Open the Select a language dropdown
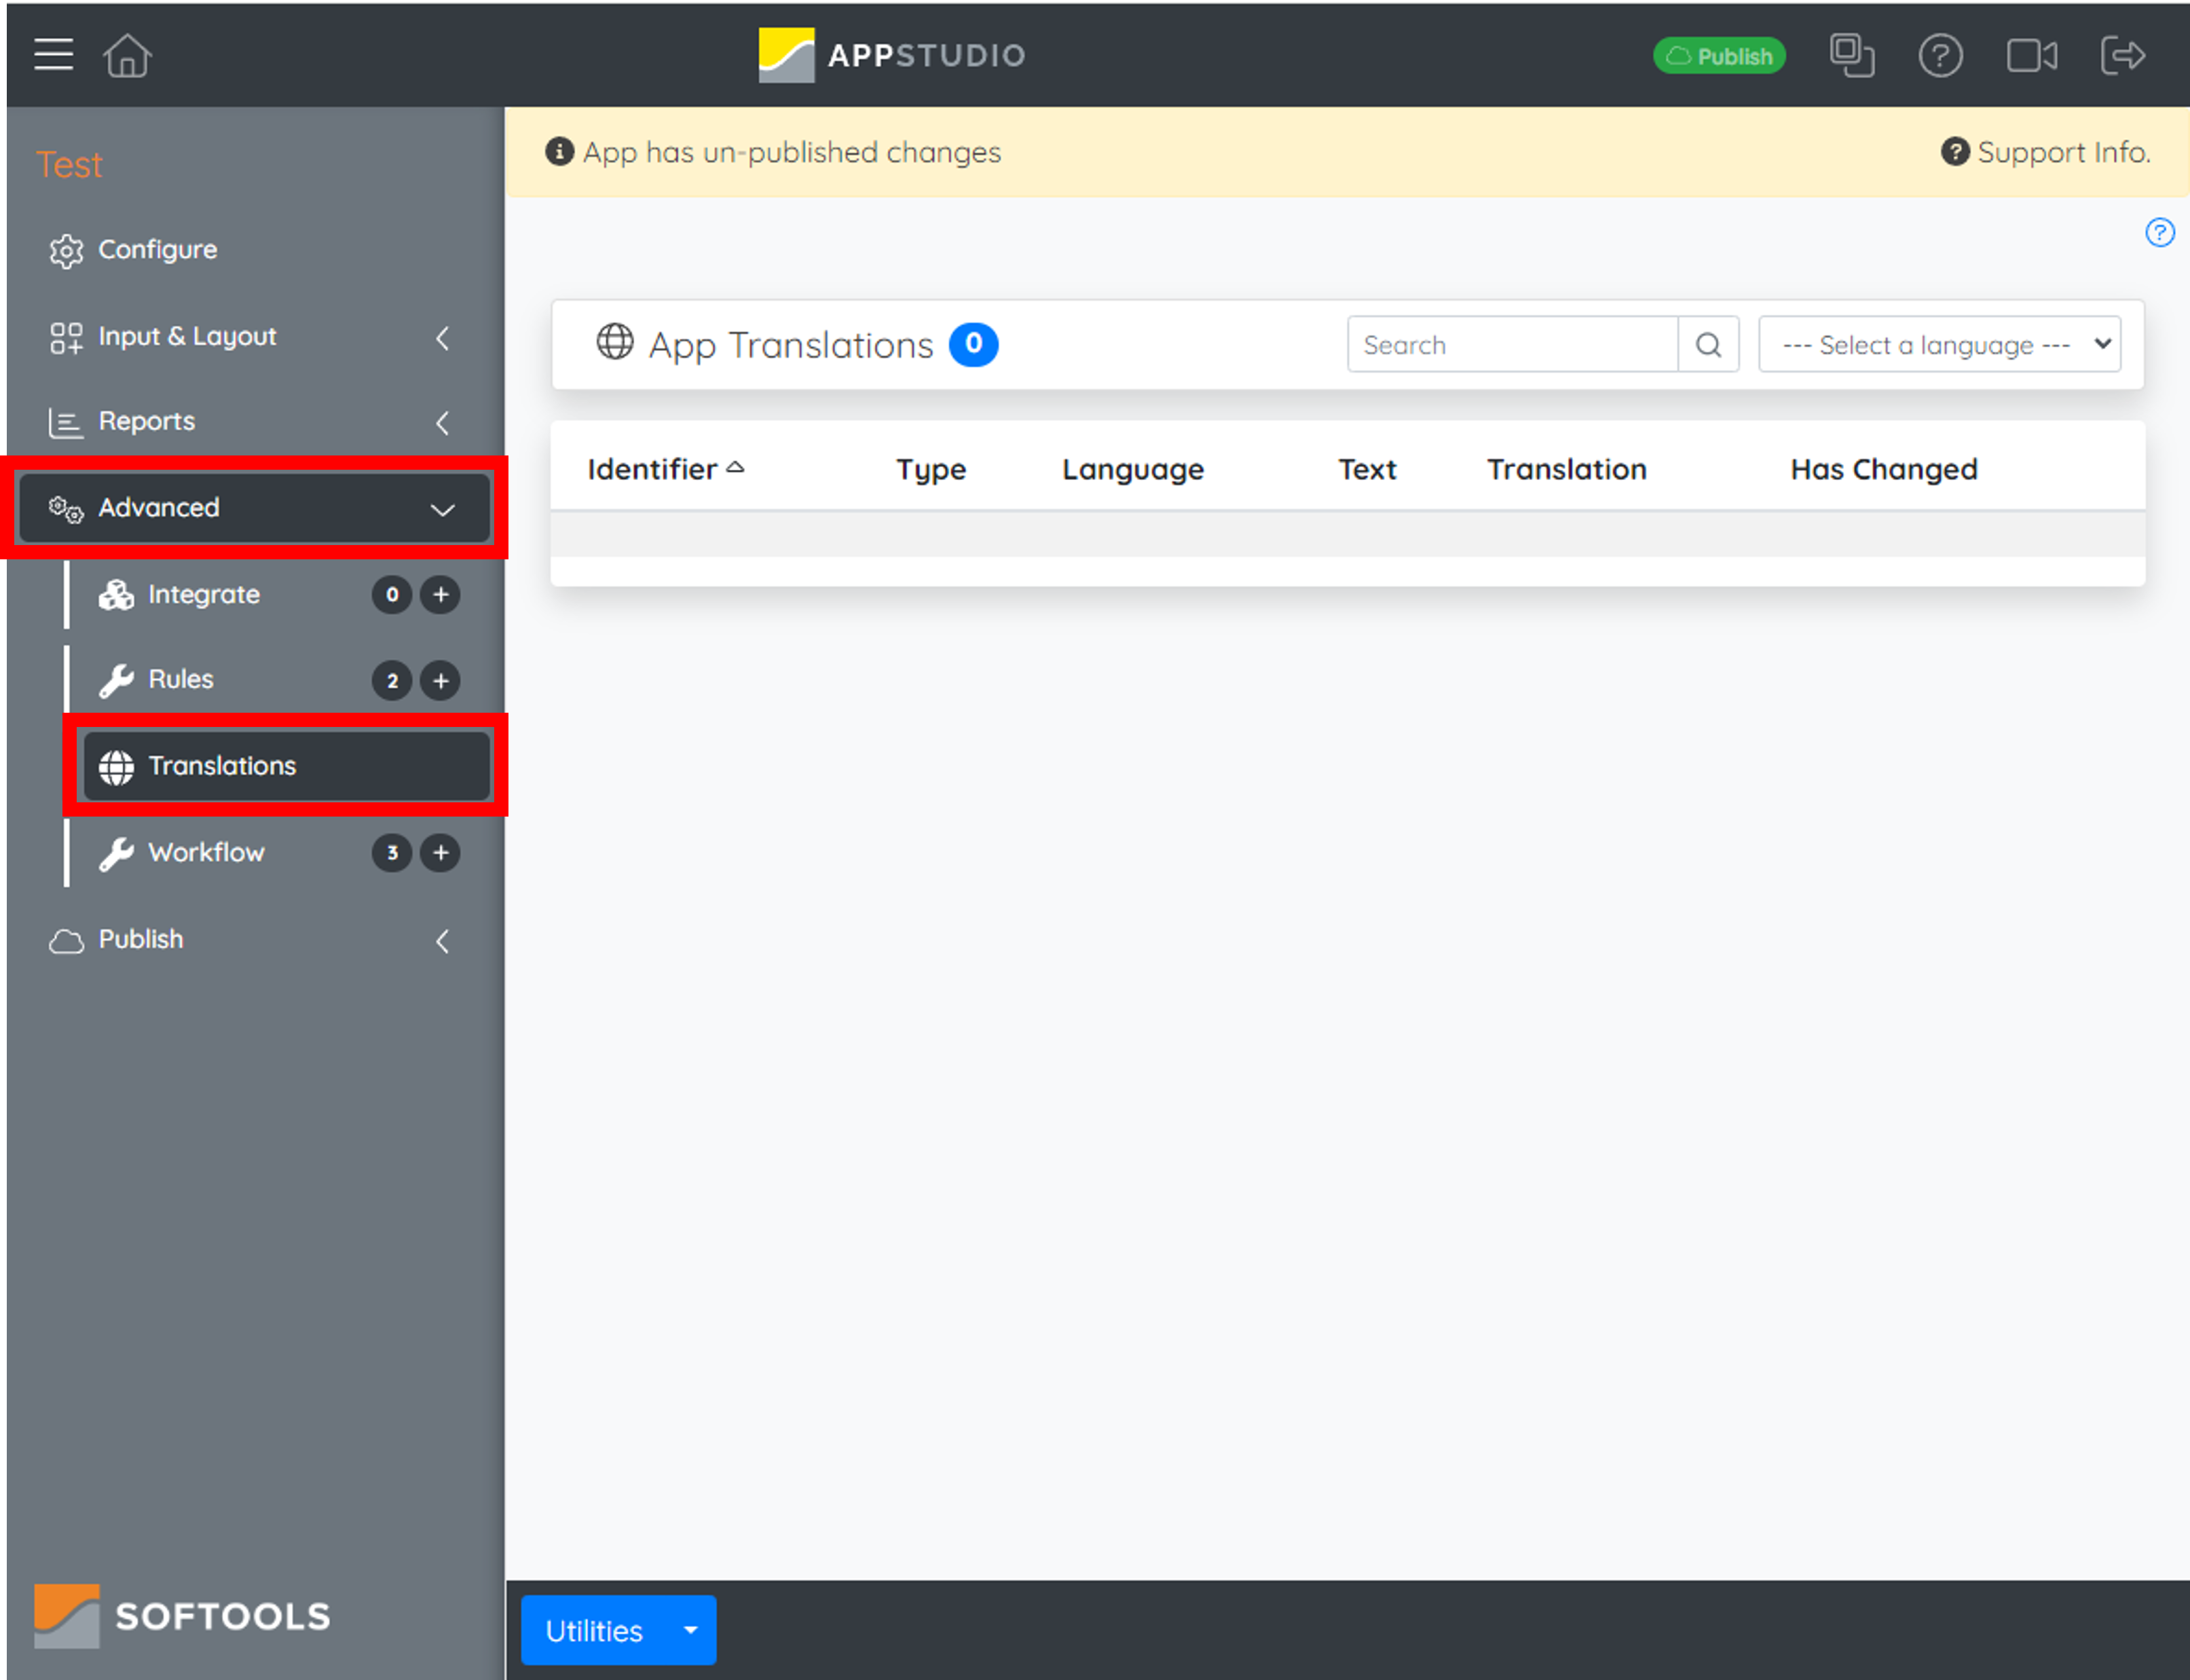 pyautogui.click(x=1939, y=345)
